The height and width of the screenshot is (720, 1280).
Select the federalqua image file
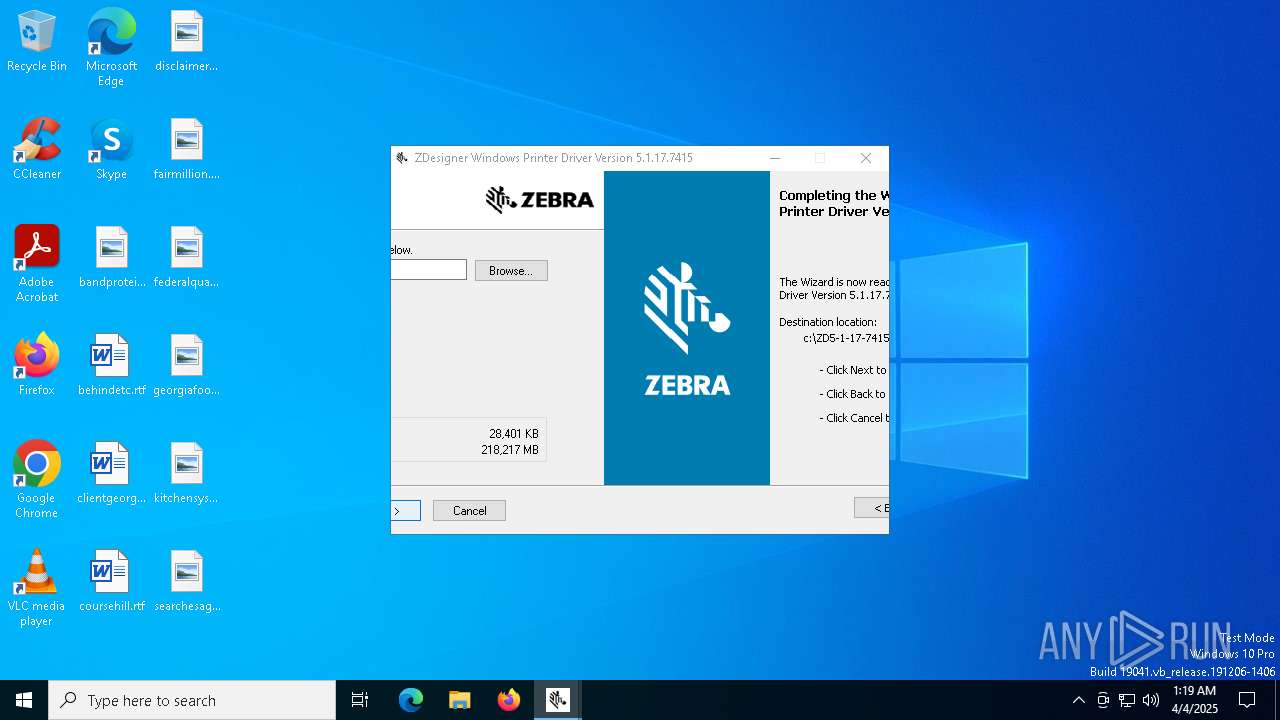186,258
